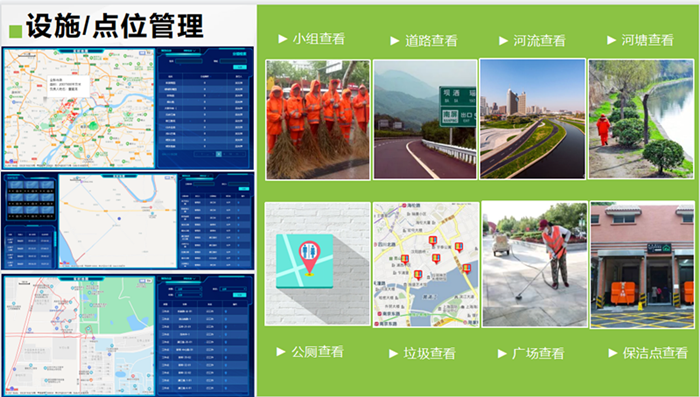This screenshot has width=700, height=397.
Task: Open the 保洁点查看 link text
Action: (655, 353)
